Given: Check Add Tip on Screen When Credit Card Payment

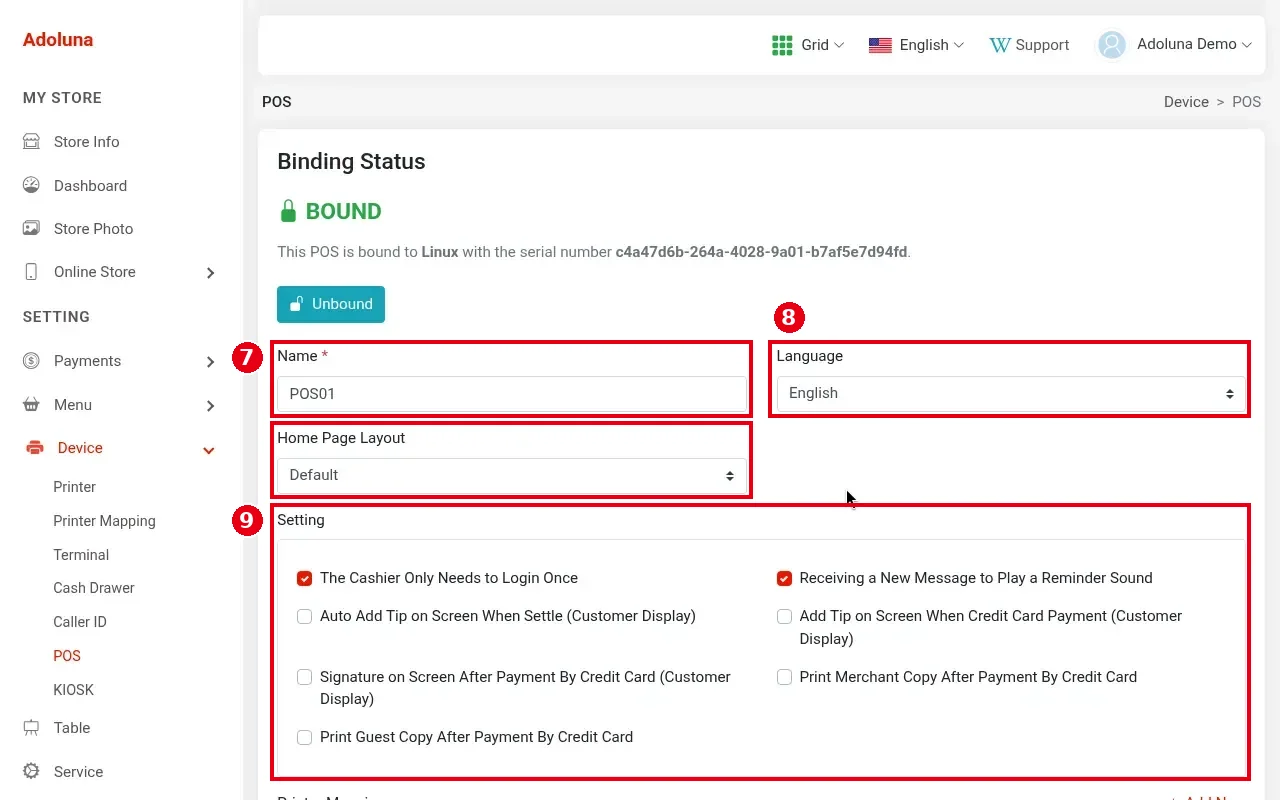Looking at the screenshot, I should click(x=785, y=616).
